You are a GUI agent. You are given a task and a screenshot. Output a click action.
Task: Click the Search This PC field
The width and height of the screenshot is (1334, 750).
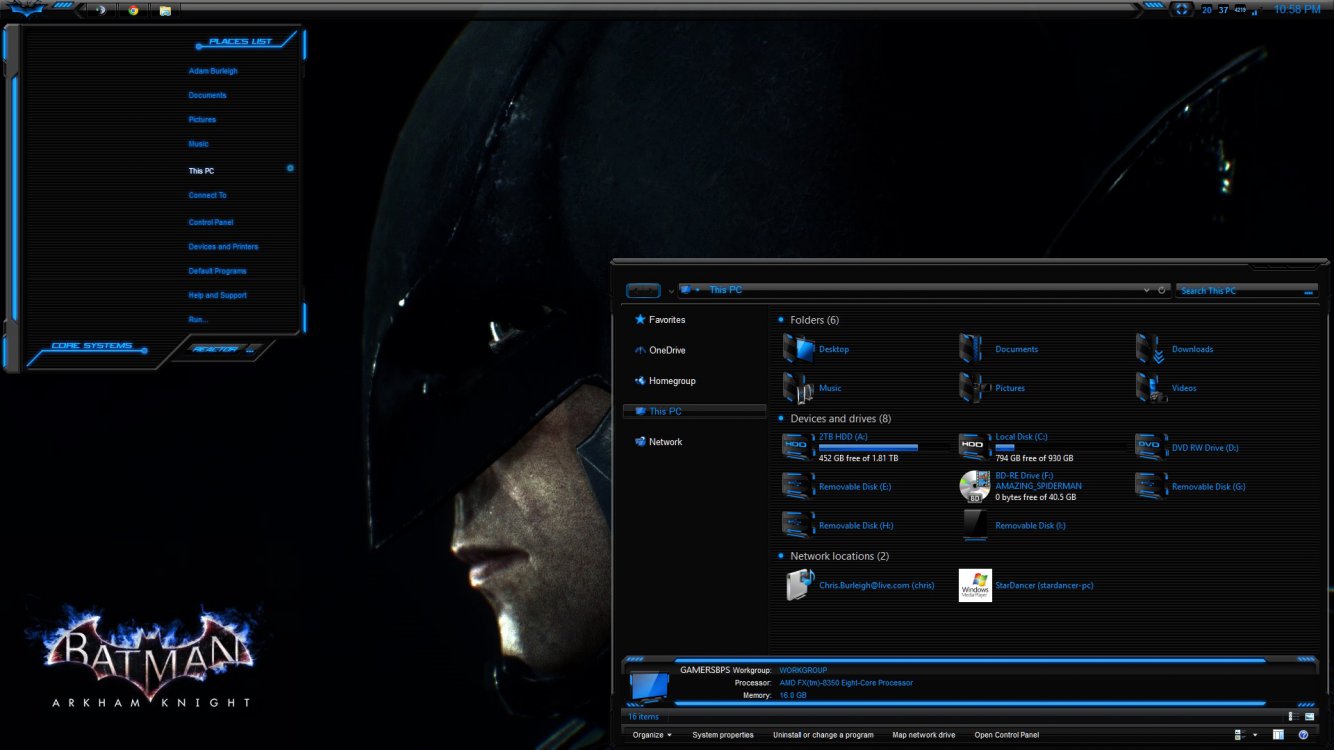point(1245,291)
